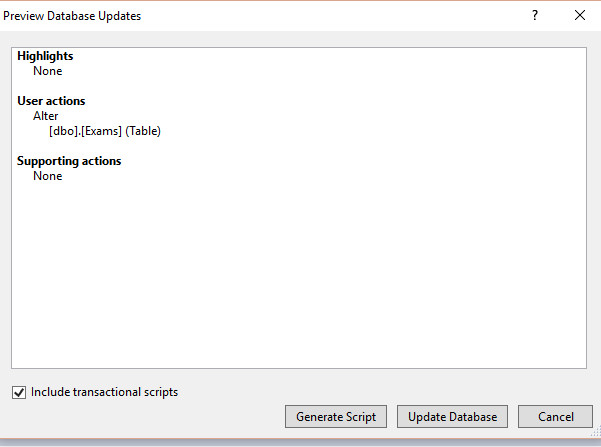
Task: Close the Preview Database Updates dialog
Action: tap(580, 16)
